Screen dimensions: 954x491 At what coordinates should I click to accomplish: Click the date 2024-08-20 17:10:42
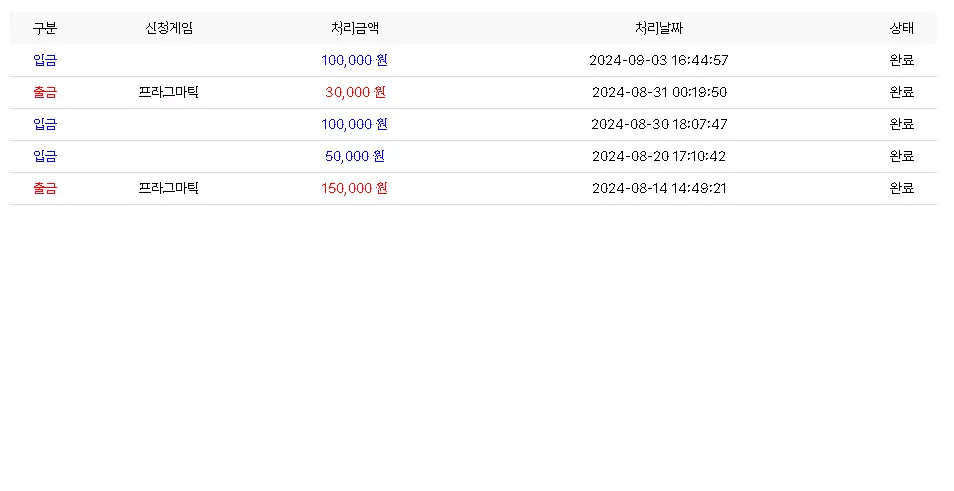point(659,156)
